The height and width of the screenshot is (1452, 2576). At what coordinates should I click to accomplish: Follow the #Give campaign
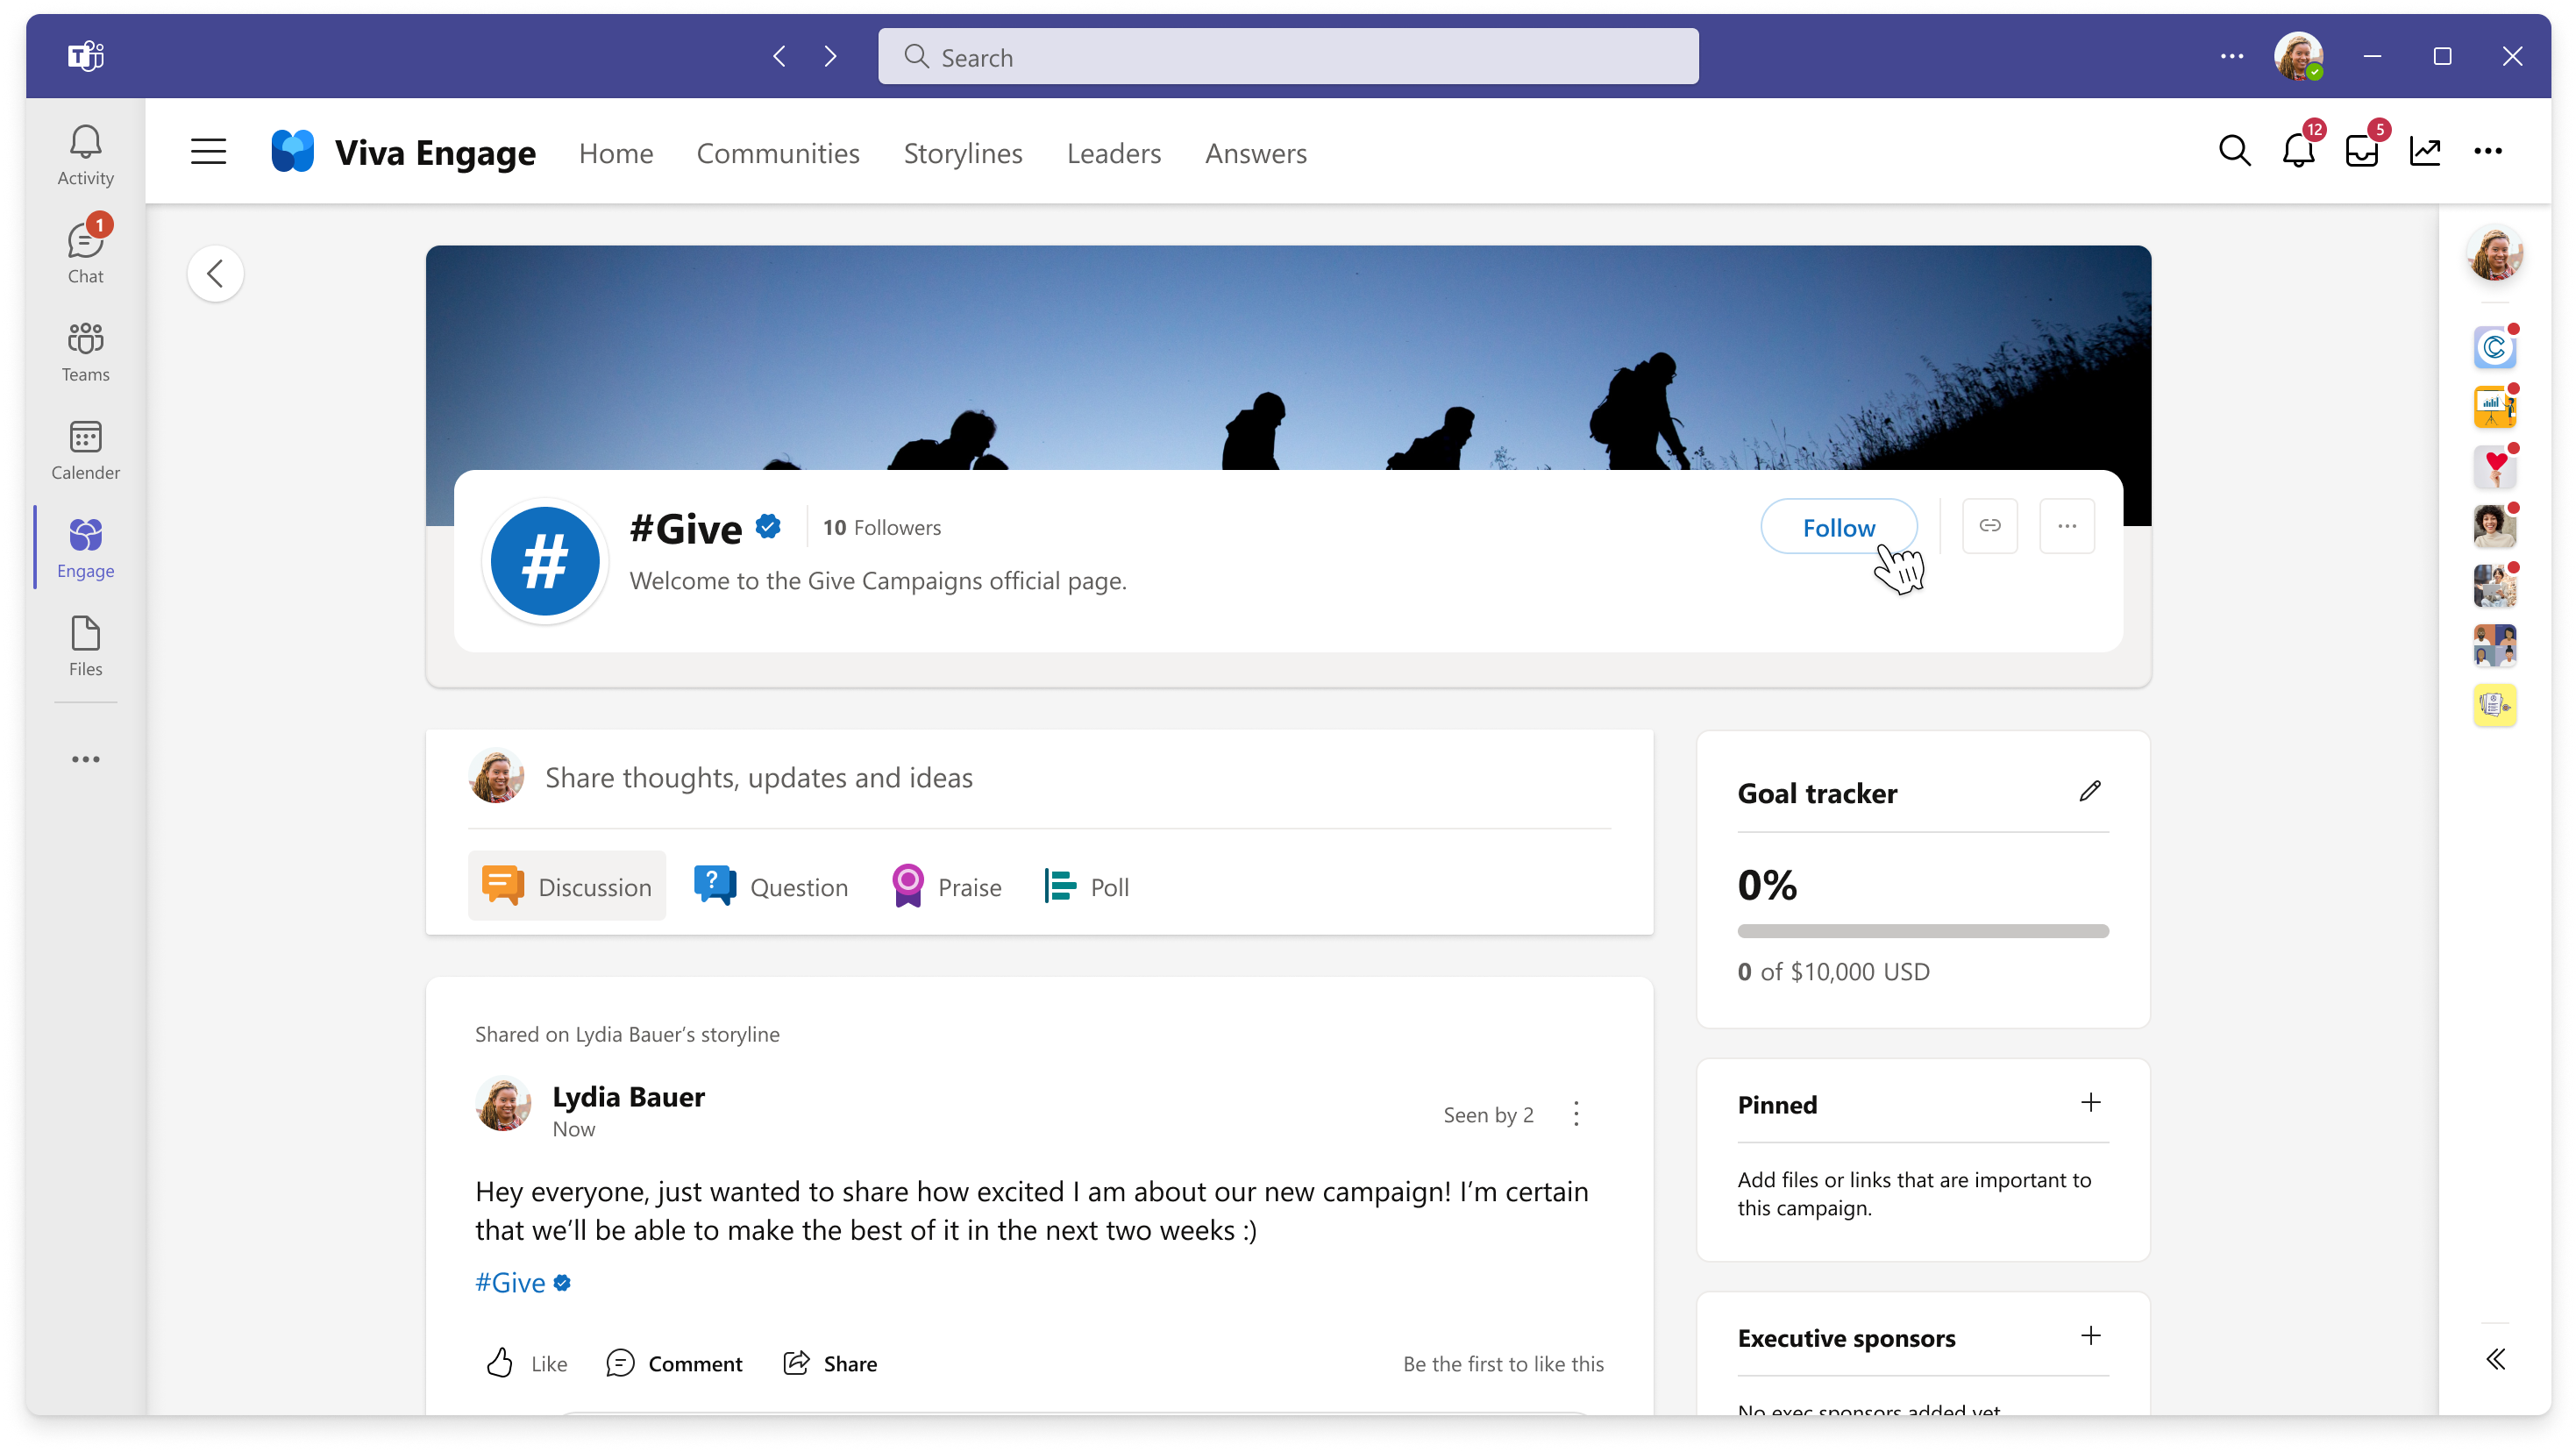[x=1839, y=525]
